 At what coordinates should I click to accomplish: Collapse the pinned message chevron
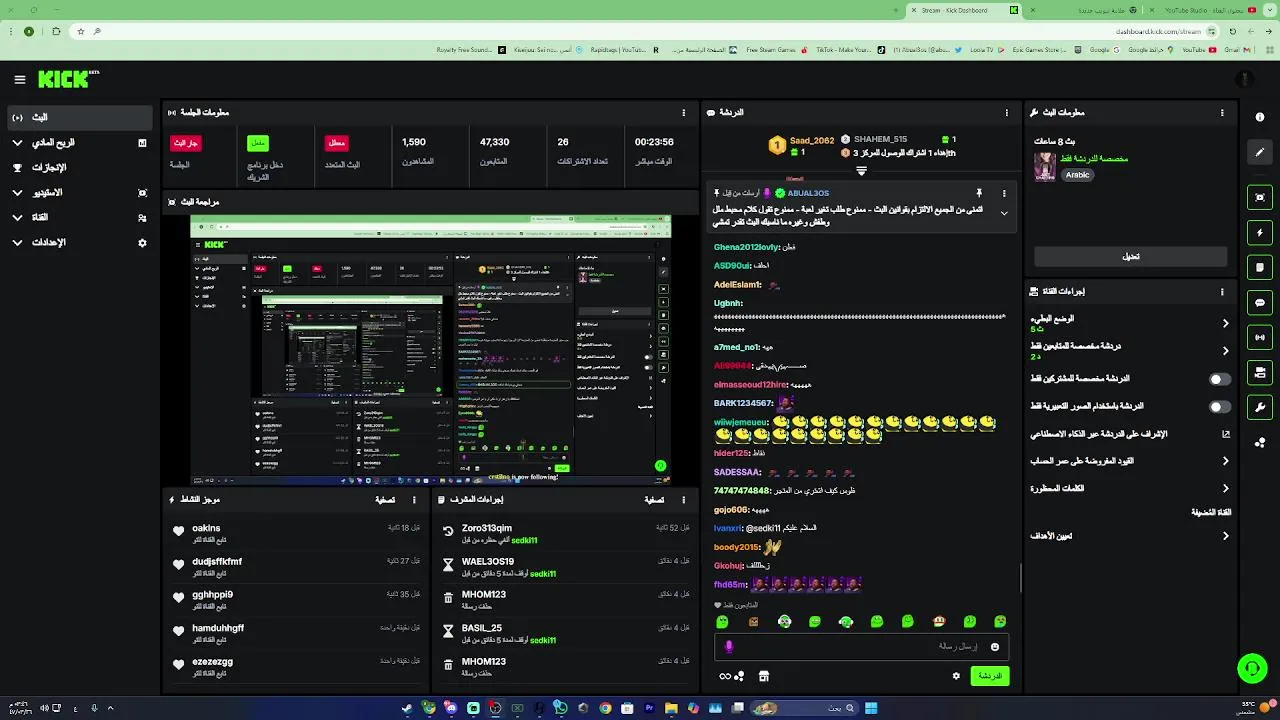[1004, 213]
